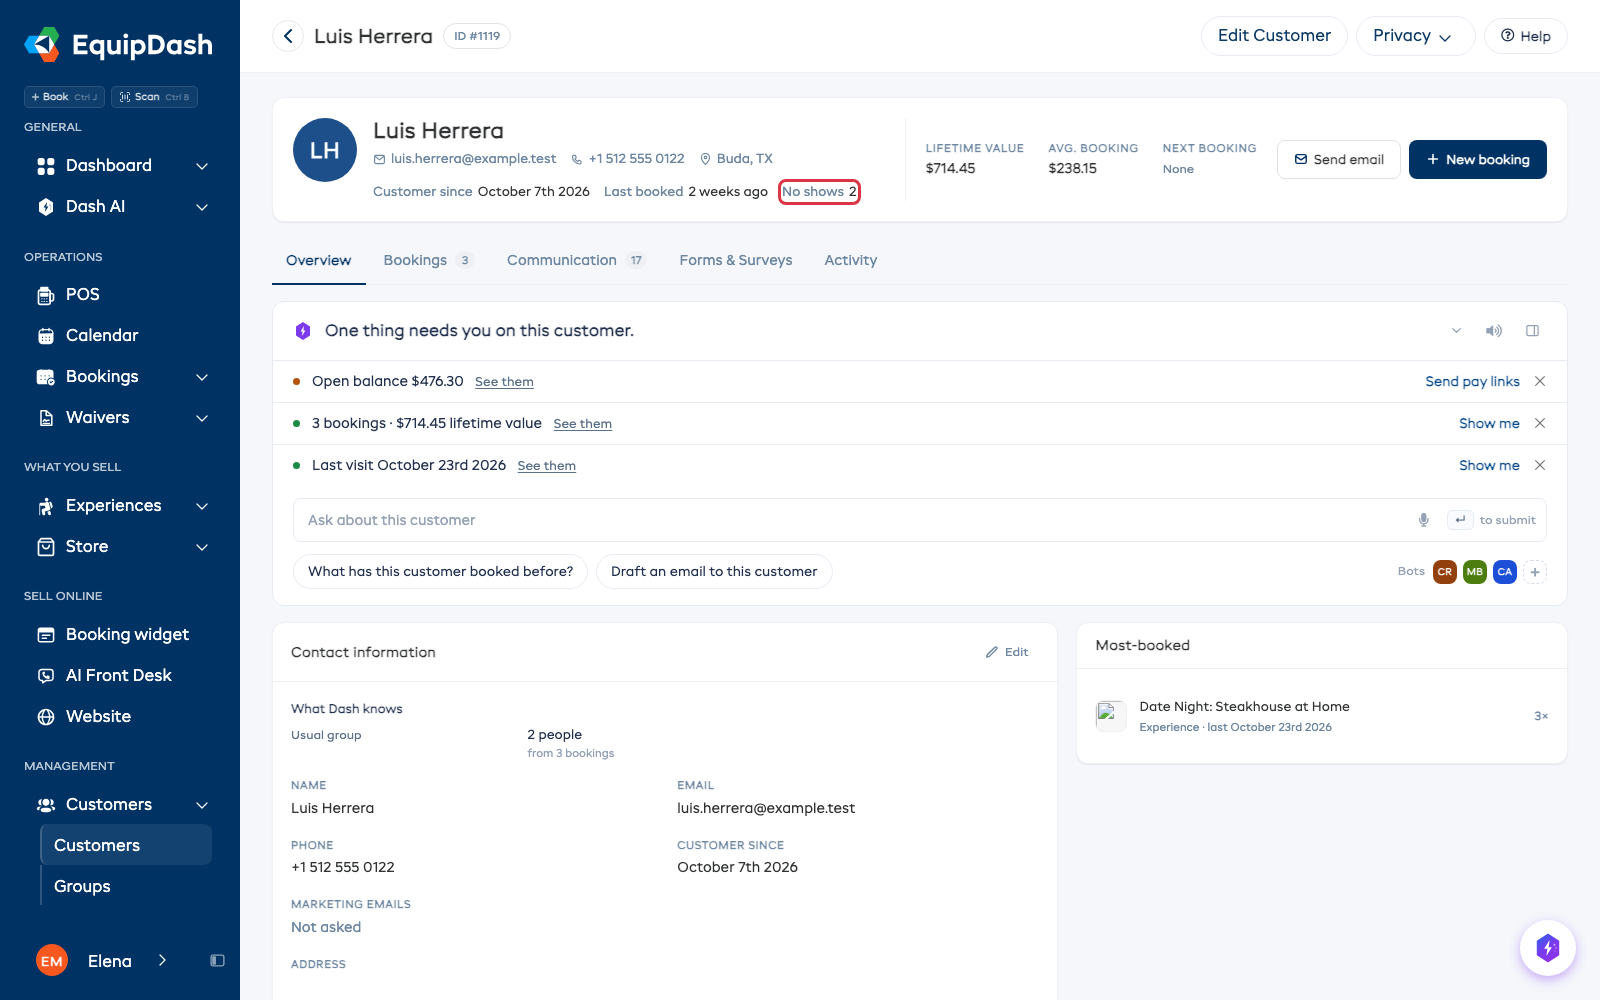
Task: Toggle the side panel icon in insights header
Action: pyautogui.click(x=1532, y=331)
